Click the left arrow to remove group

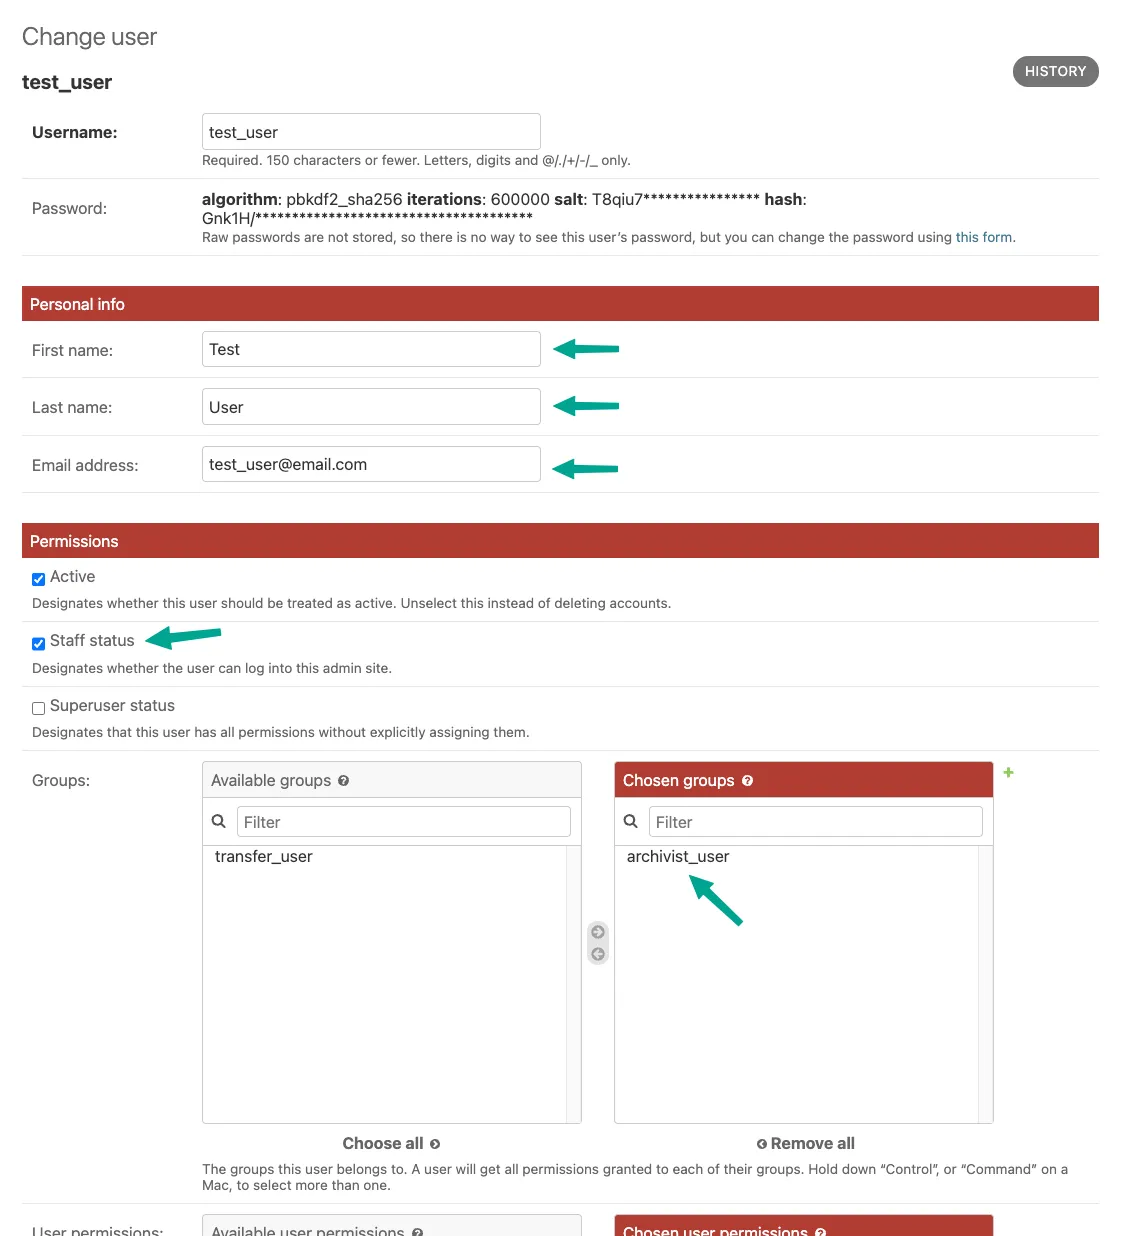click(x=598, y=954)
